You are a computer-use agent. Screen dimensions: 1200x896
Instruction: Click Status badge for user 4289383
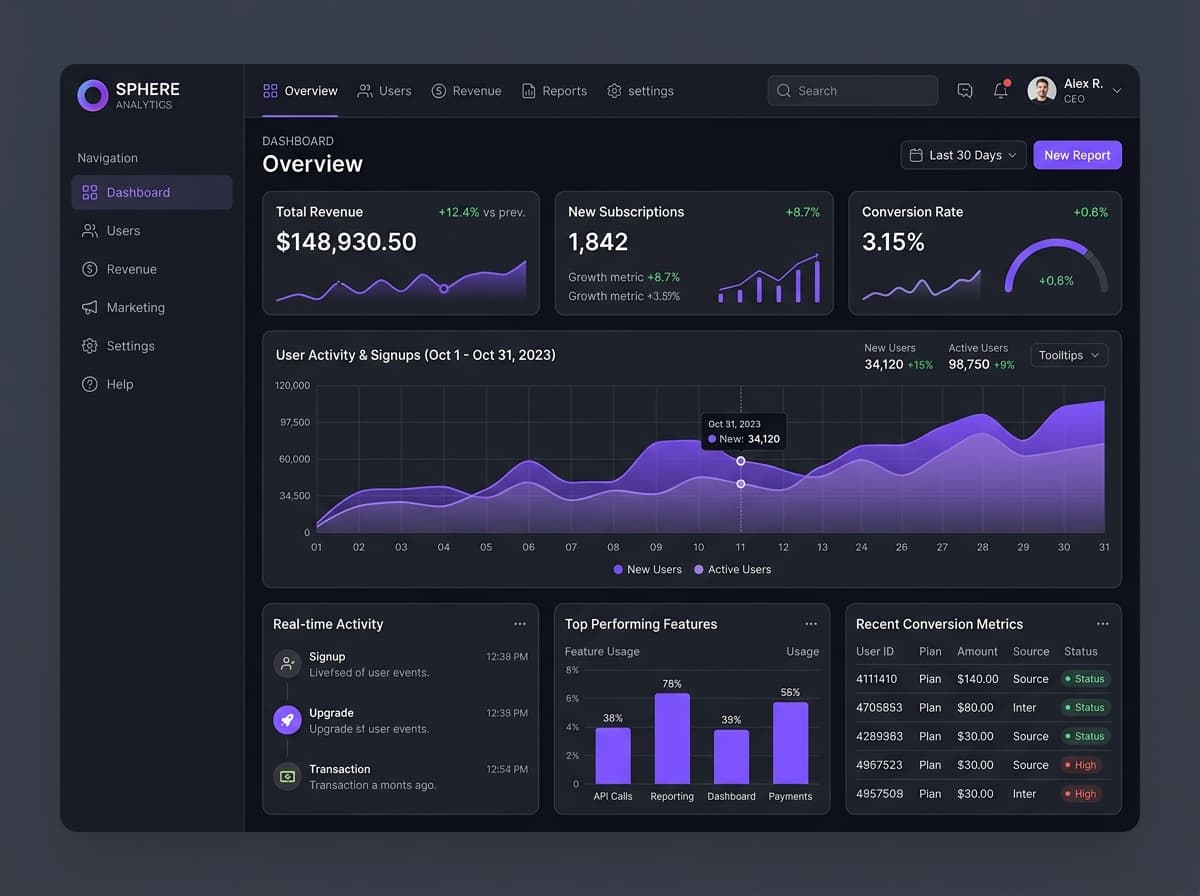(x=1086, y=736)
